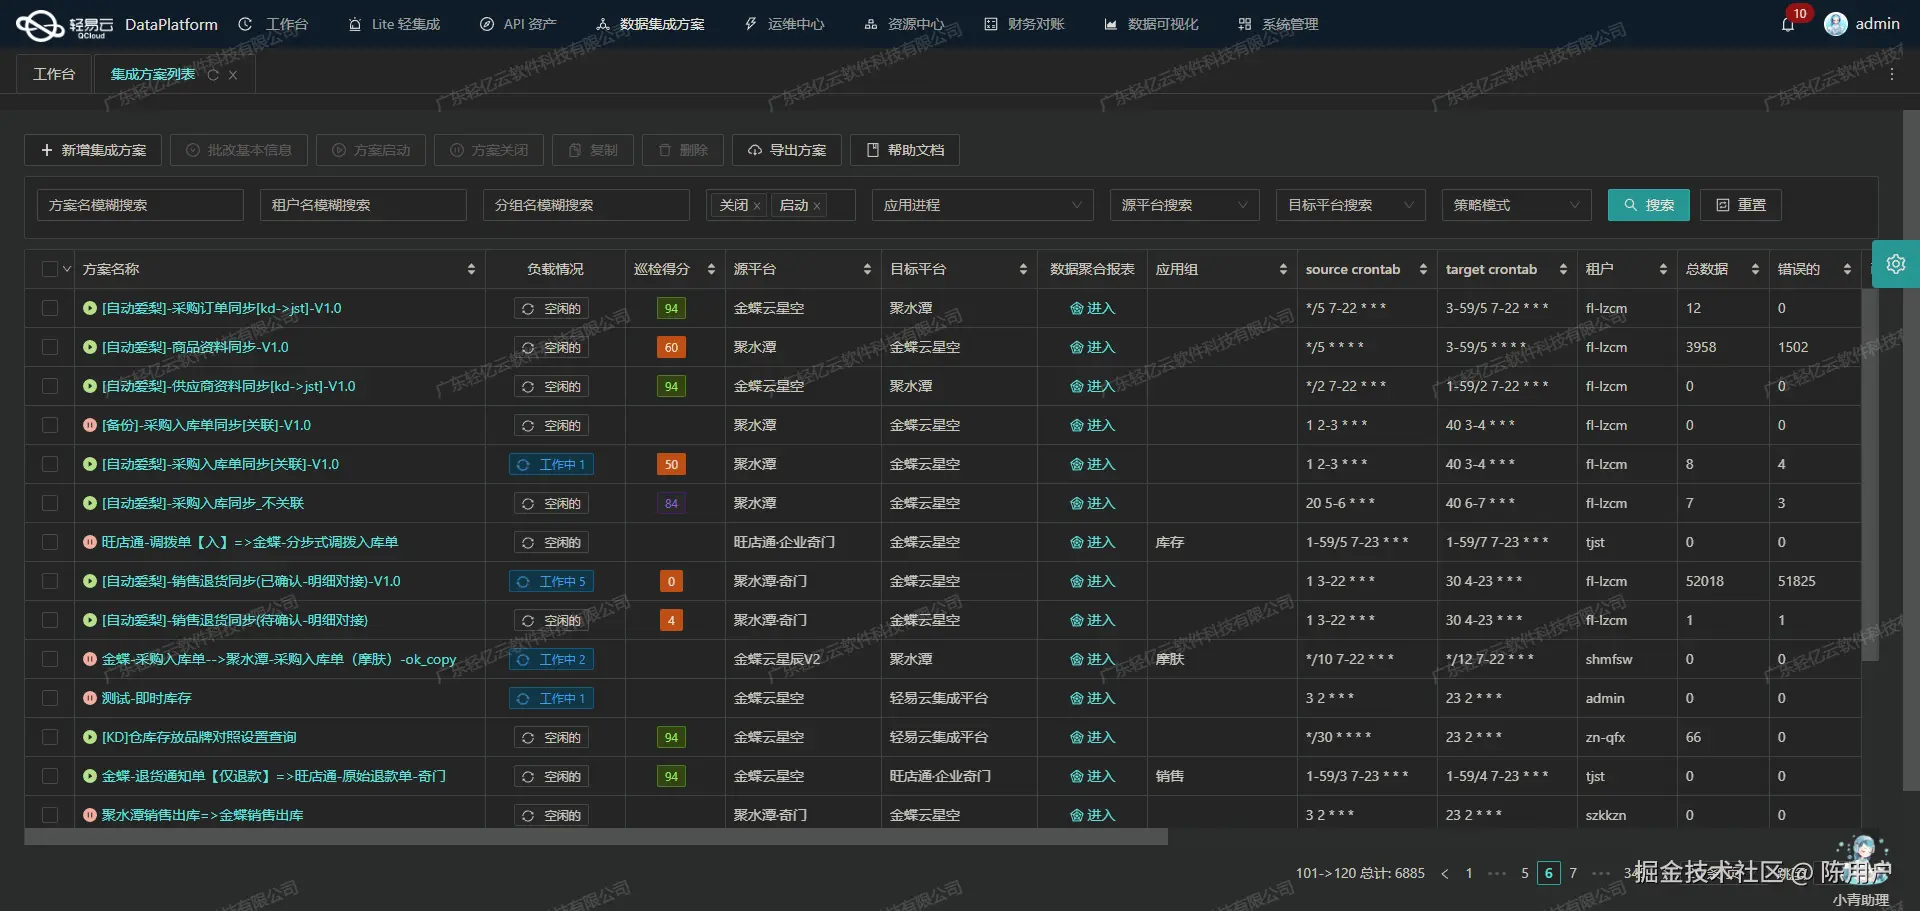This screenshot has width=1920, height=911.
Task: Click the 重置 button
Action: coord(1741,205)
